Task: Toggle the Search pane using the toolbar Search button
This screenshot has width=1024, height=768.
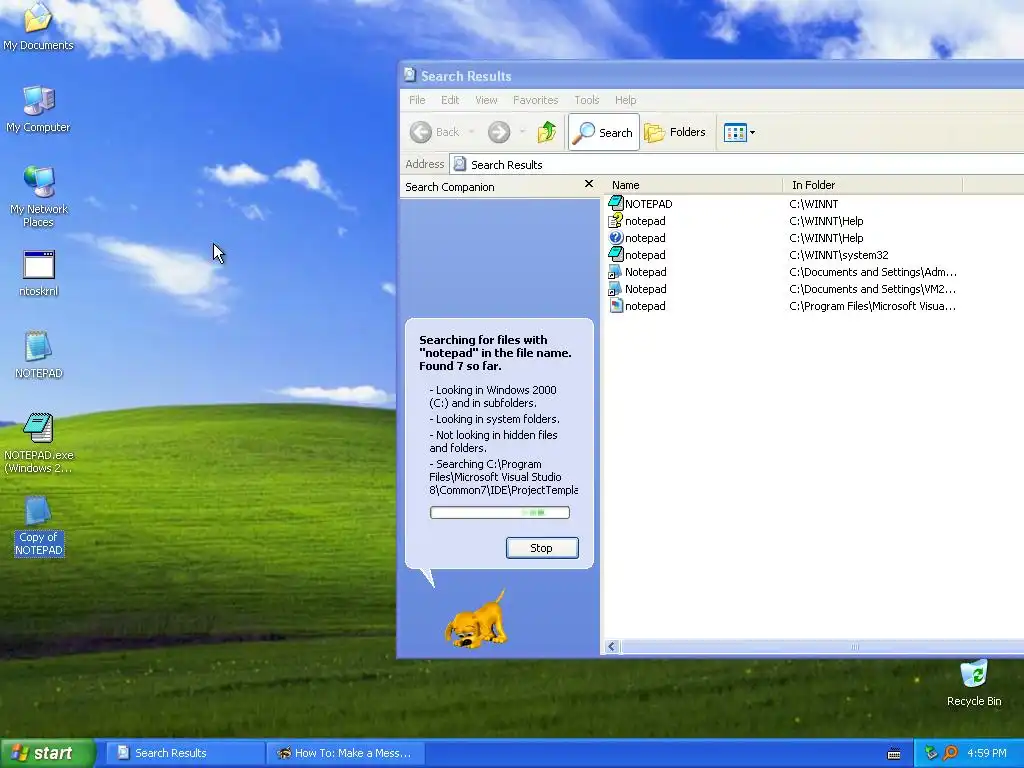Action: [x=603, y=132]
